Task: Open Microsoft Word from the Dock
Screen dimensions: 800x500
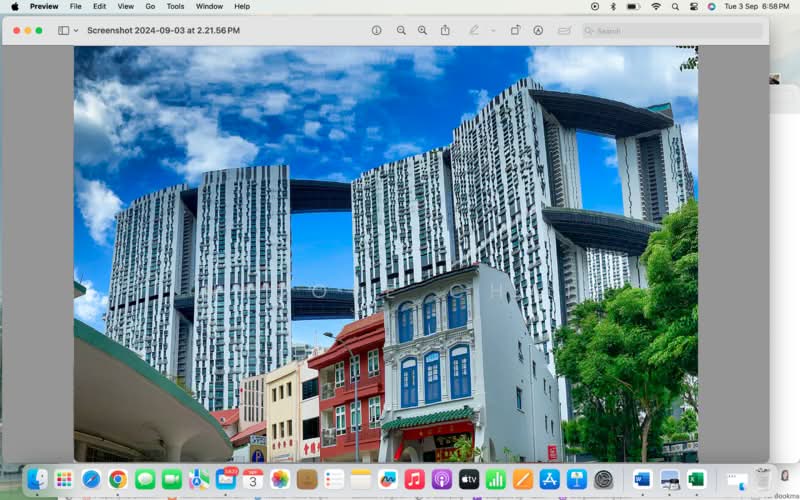Action: click(x=643, y=480)
